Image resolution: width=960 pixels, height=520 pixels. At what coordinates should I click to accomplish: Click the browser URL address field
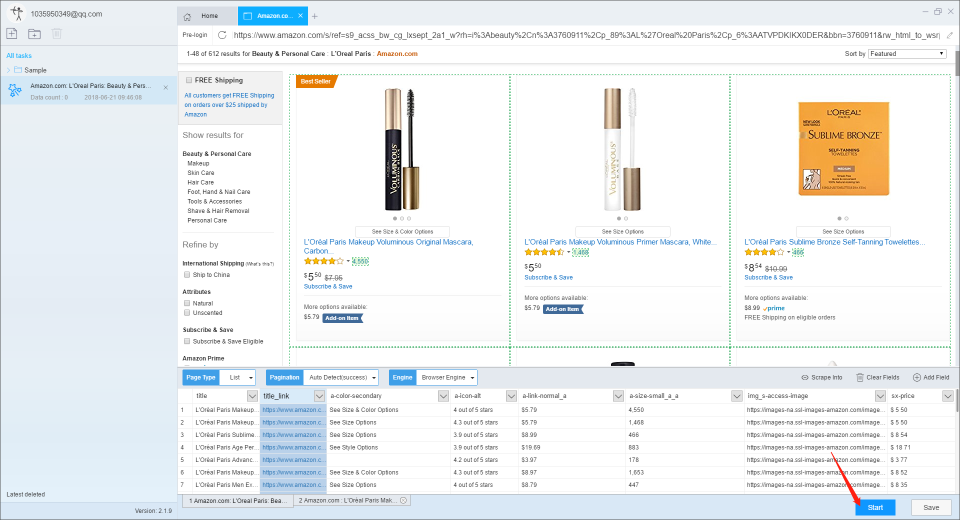pyautogui.click(x=587, y=35)
